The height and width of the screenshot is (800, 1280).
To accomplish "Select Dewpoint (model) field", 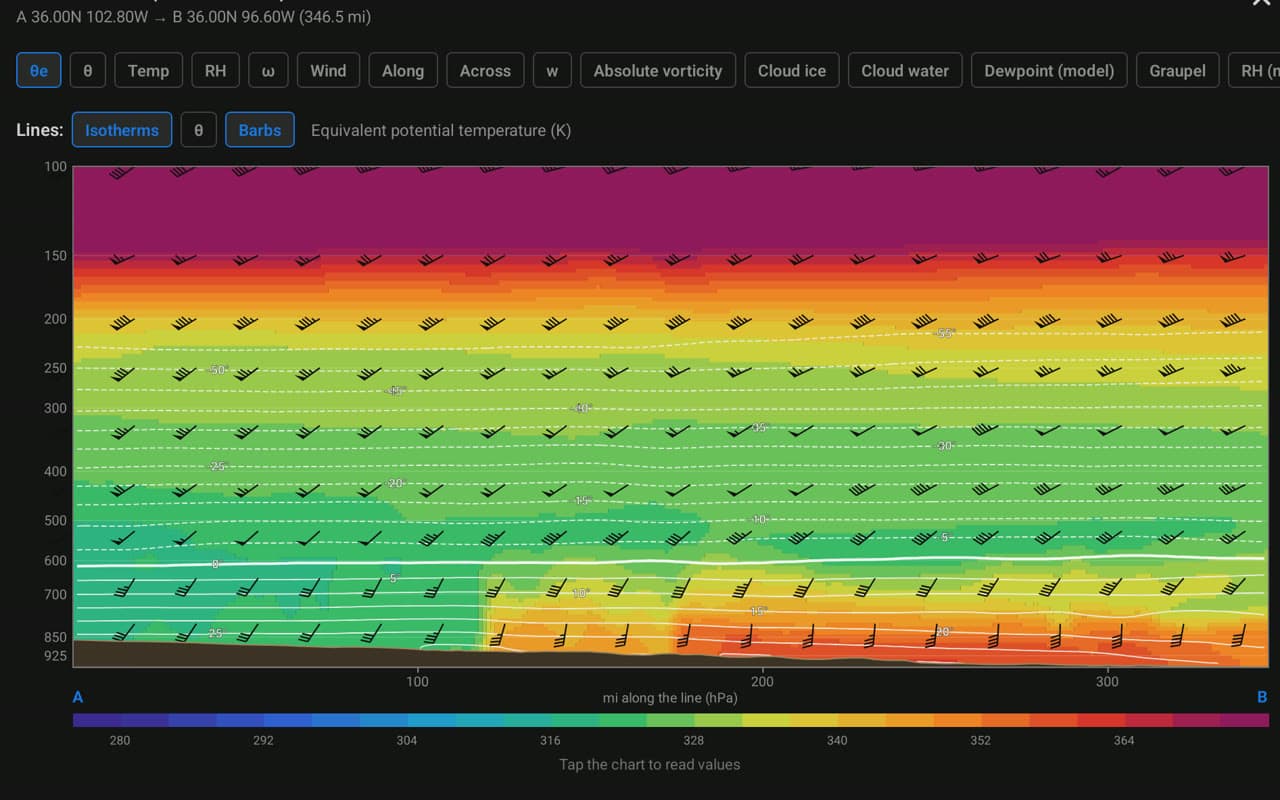I will coord(1049,70).
